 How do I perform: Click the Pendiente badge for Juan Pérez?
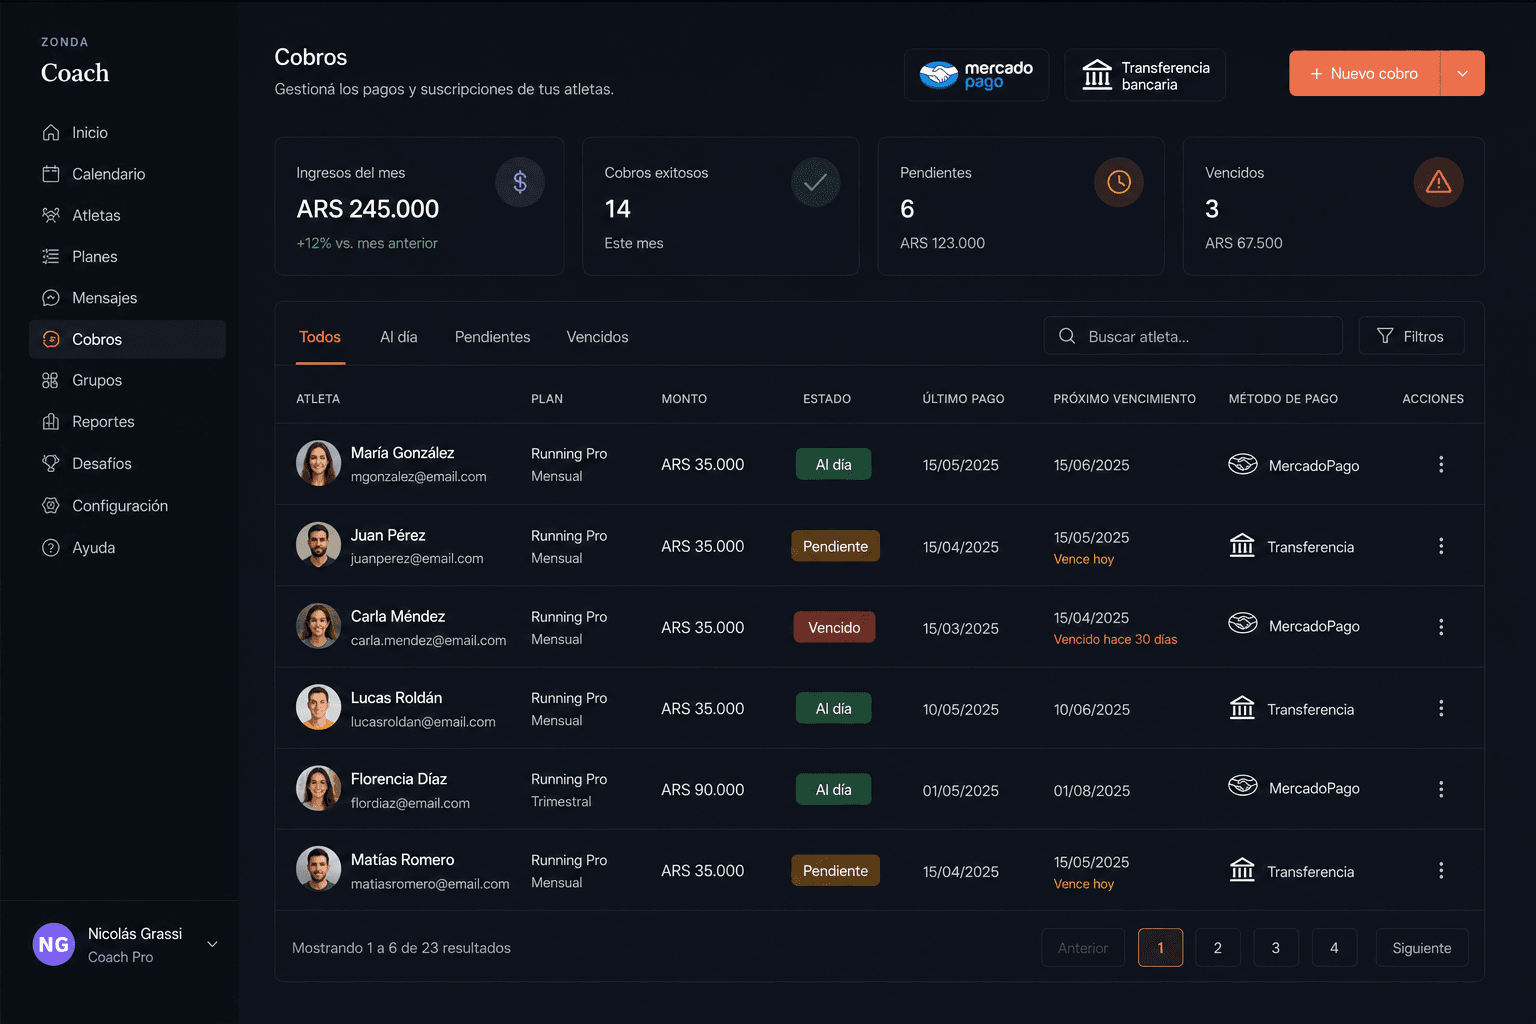tap(836, 546)
